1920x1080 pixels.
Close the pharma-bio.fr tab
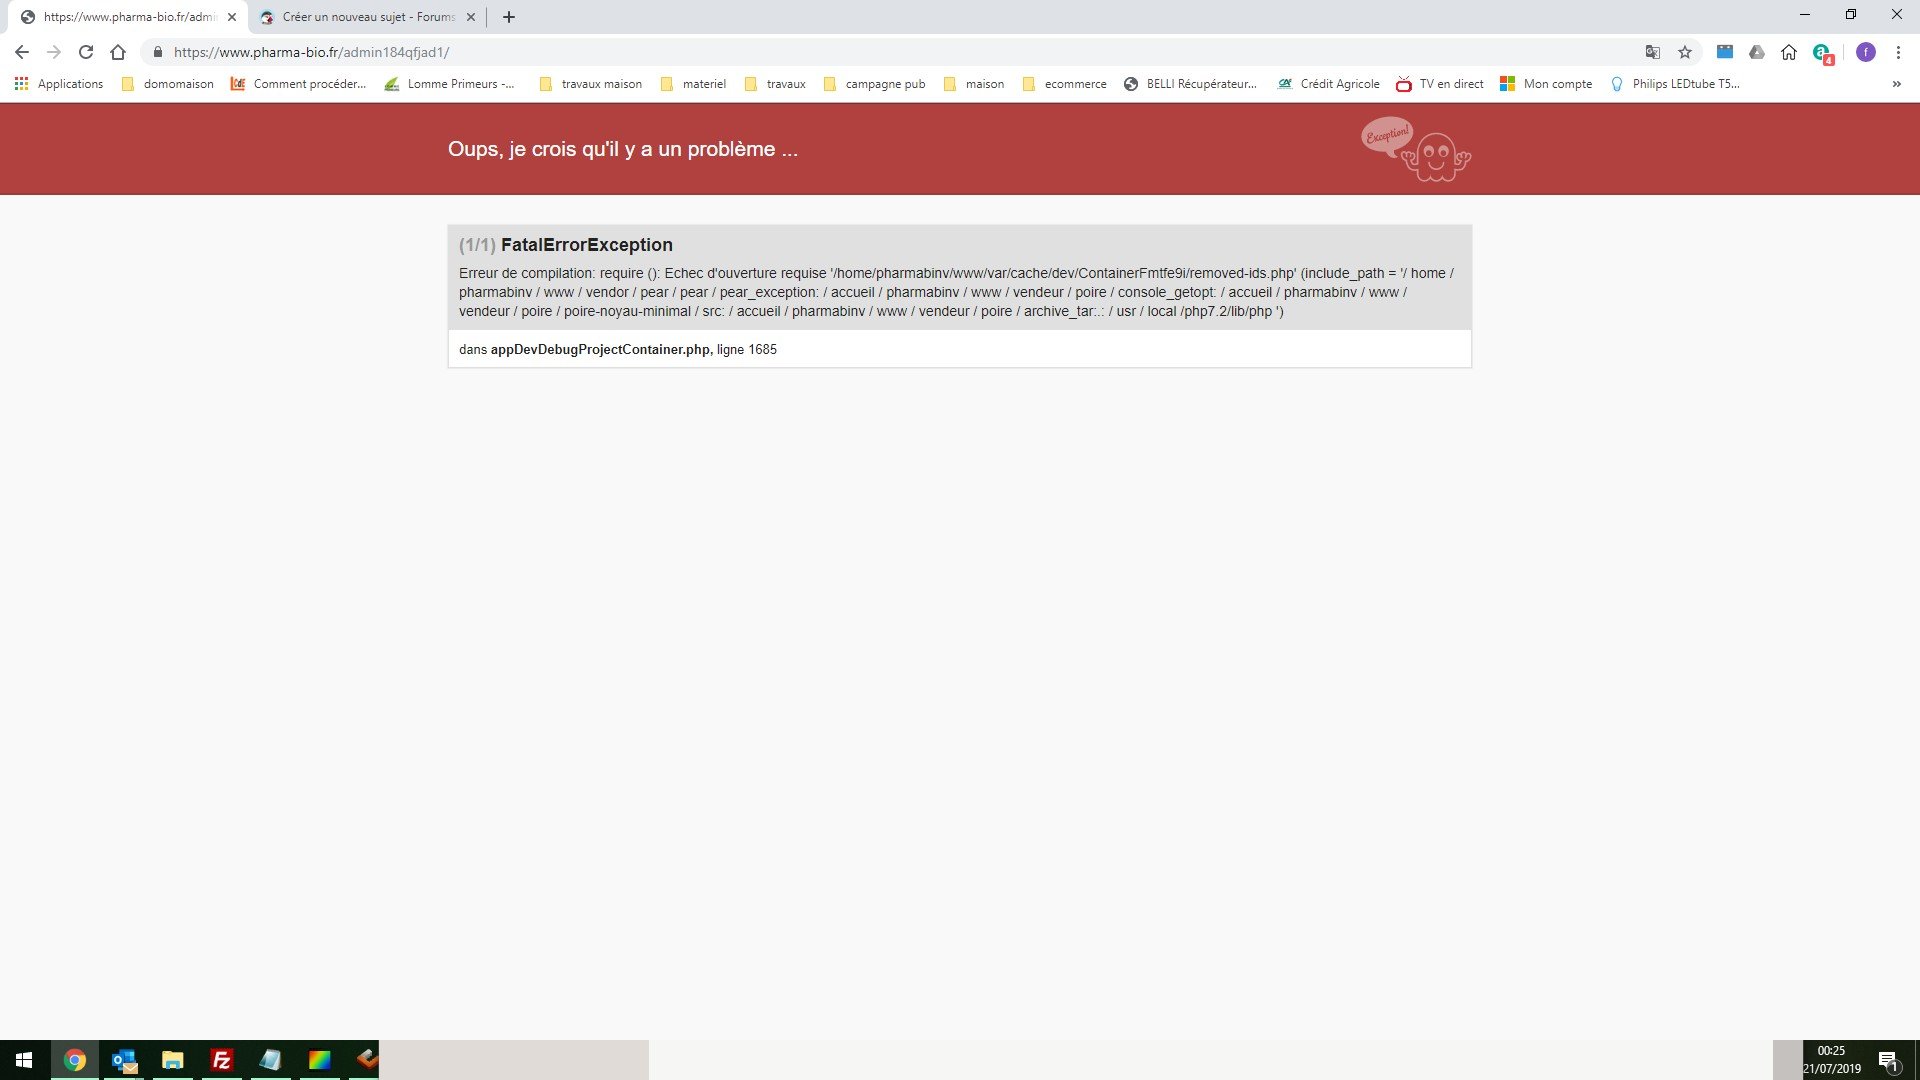[232, 17]
